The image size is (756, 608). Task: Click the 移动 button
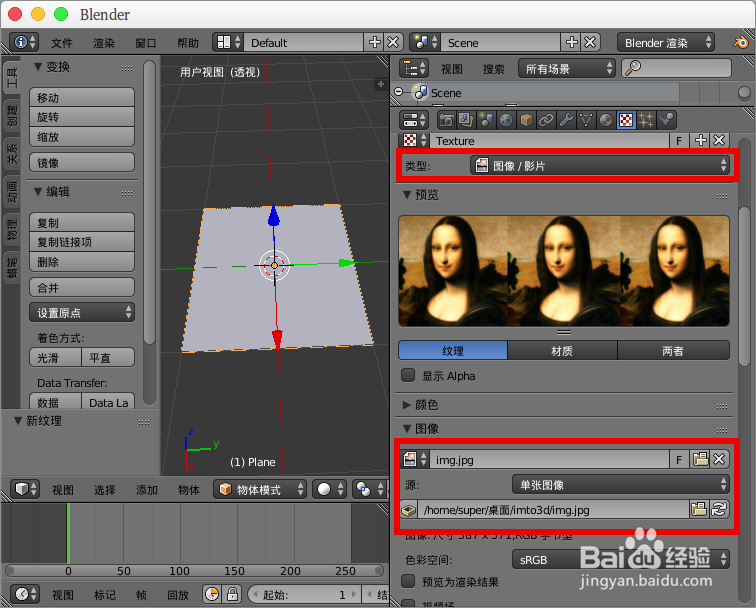[82, 97]
